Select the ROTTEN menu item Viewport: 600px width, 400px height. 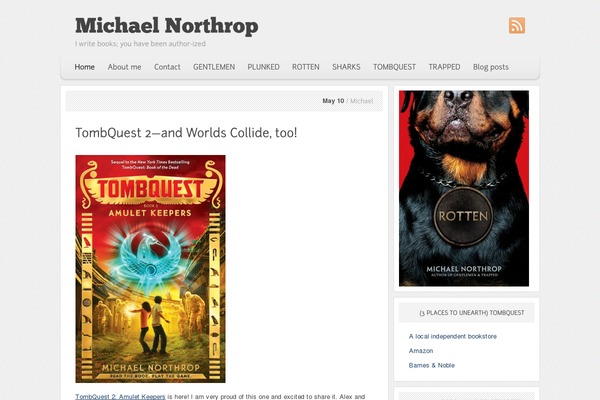tap(305, 67)
